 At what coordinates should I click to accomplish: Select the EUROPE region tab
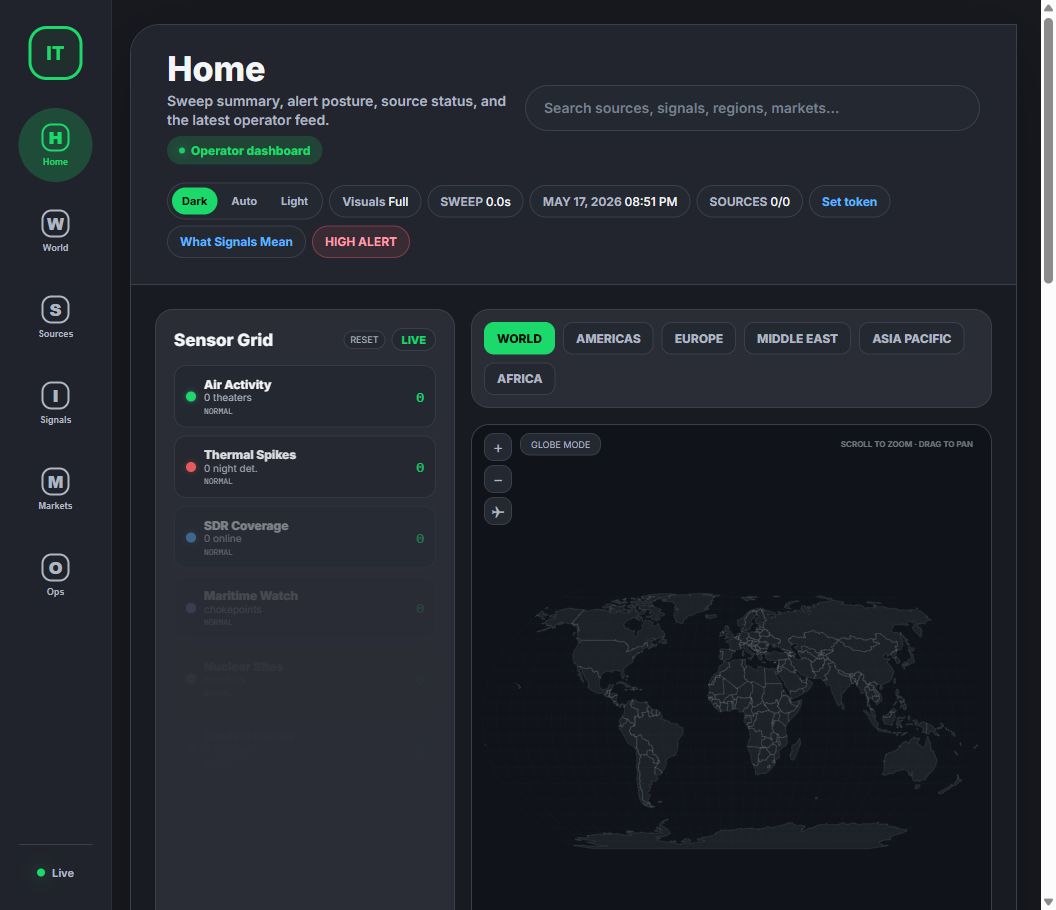[698, 339]
